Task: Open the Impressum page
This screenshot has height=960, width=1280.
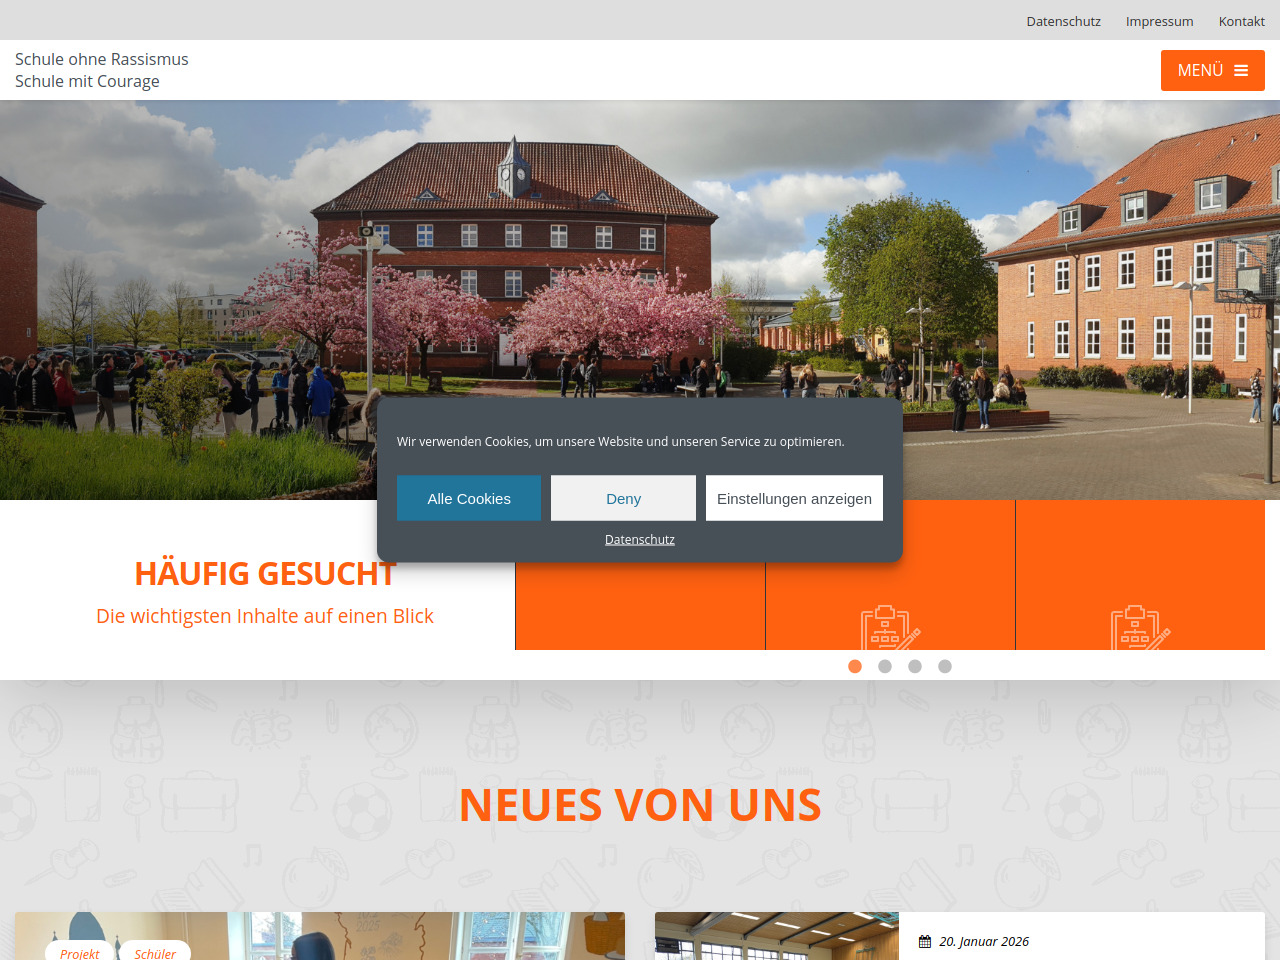Action: (x=1159, y=21)
